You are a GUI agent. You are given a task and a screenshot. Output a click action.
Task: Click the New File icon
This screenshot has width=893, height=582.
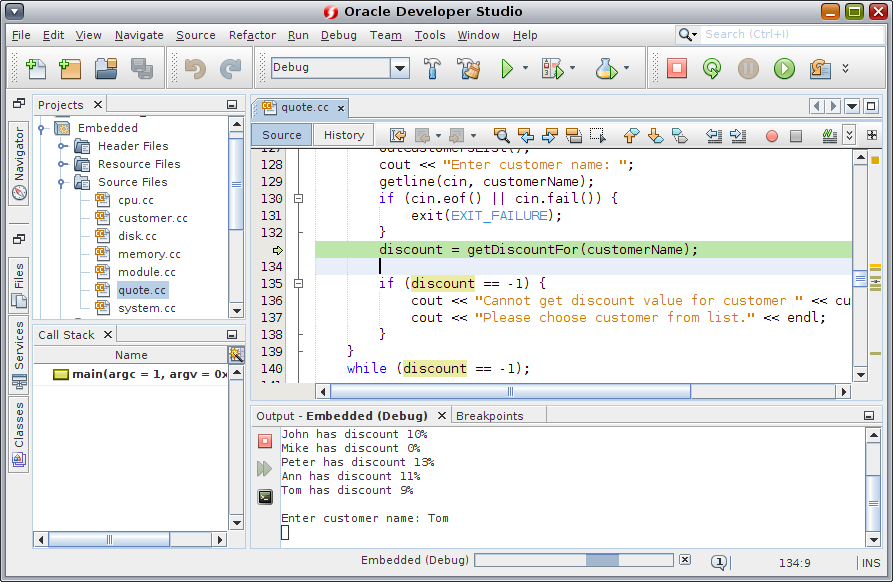point(36,68)
